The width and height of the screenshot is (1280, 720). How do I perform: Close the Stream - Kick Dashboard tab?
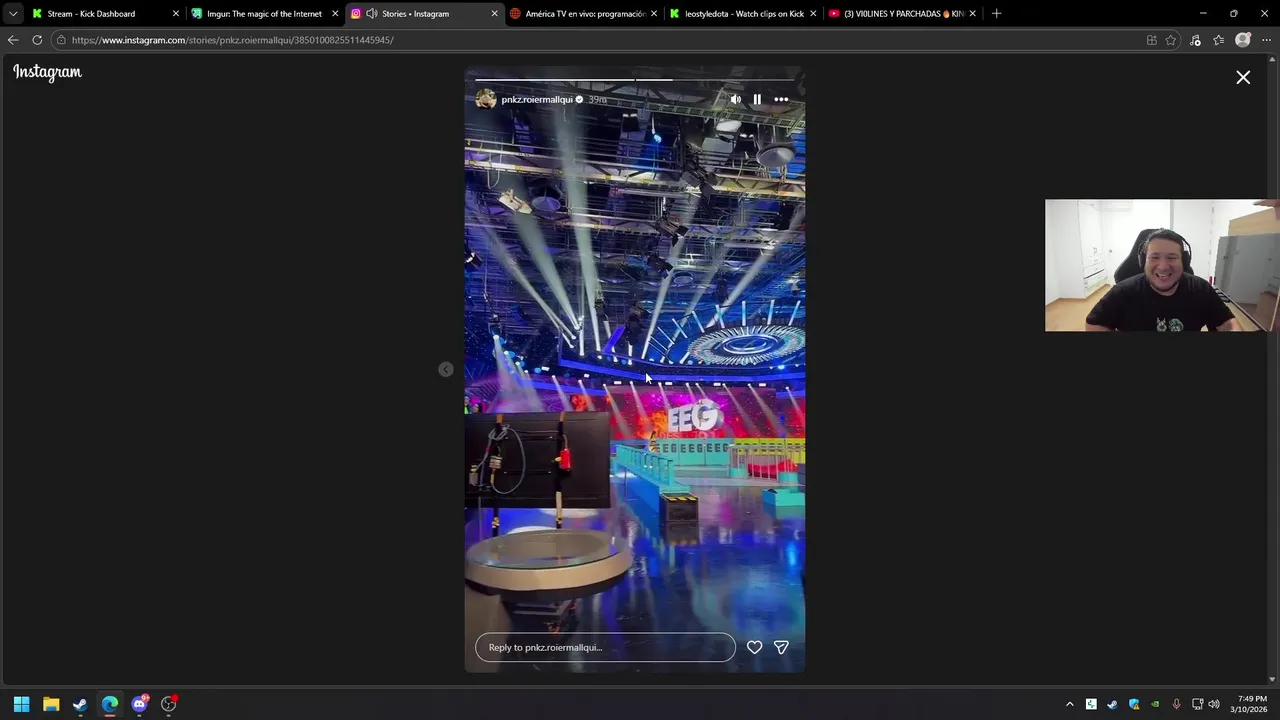click(x=176, y=14)
